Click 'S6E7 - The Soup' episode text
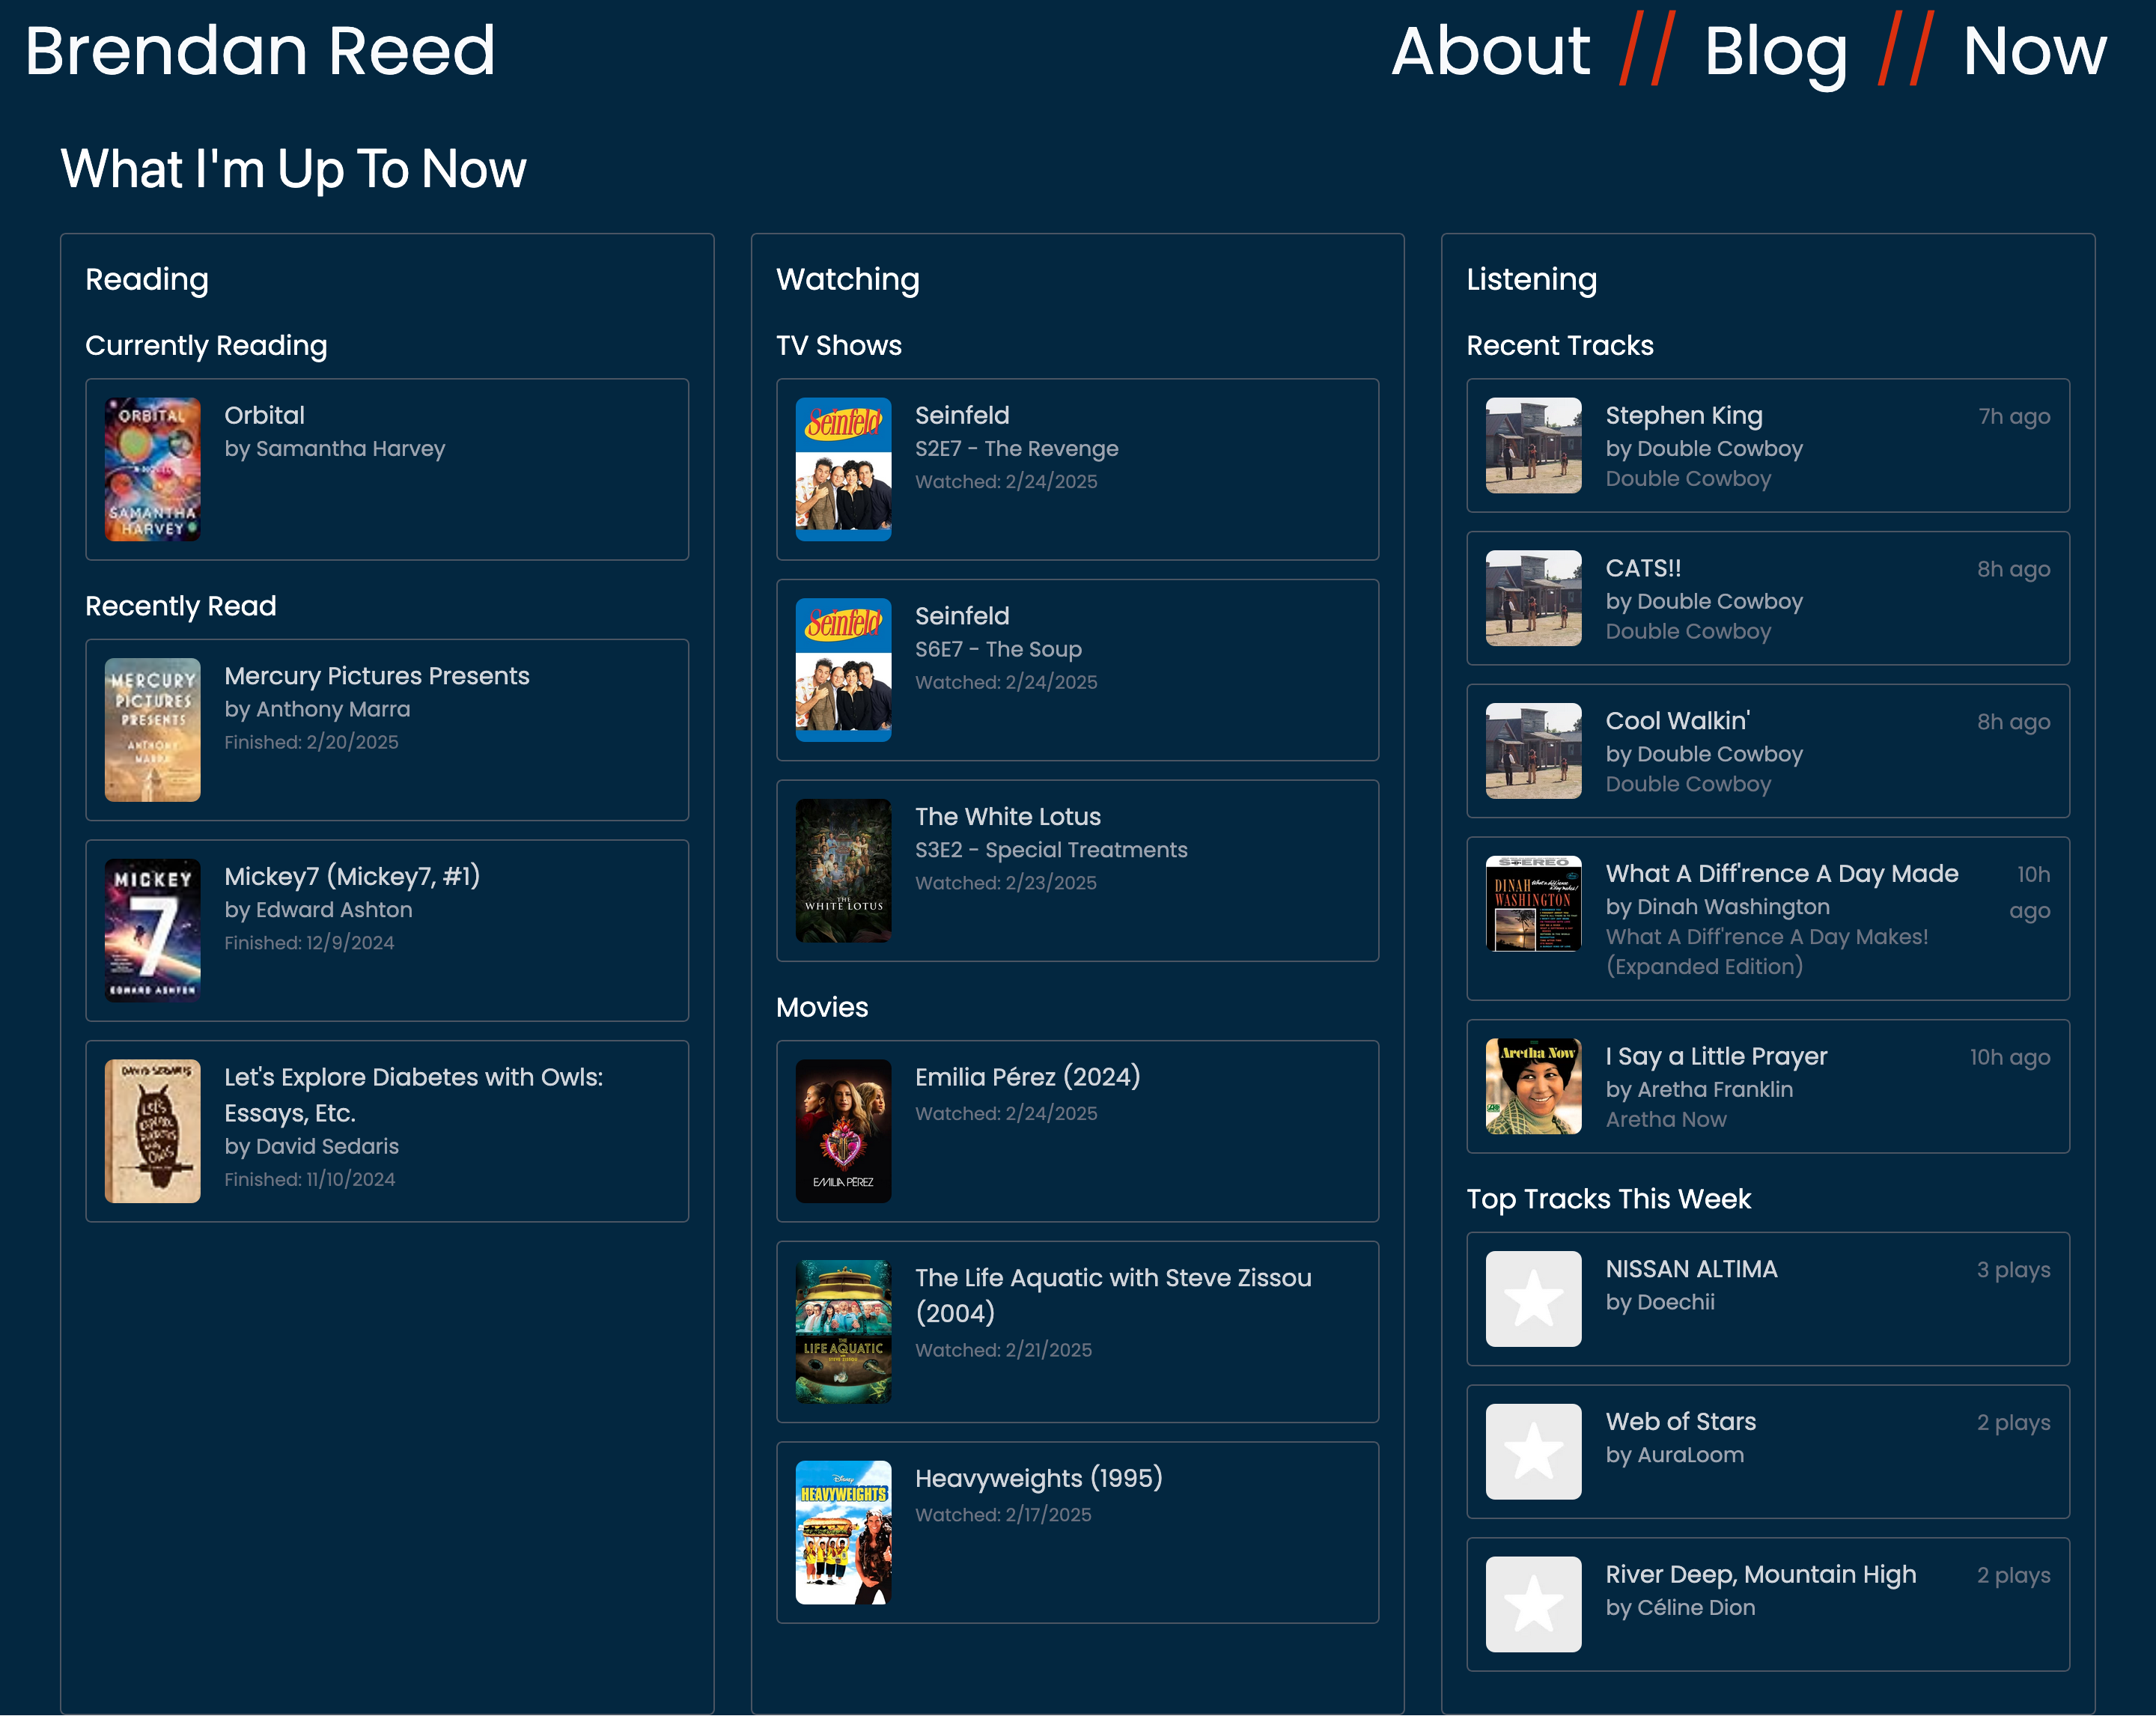Image resolution: width=2156 pixels, height=1716 pixels. pos(998,649)
